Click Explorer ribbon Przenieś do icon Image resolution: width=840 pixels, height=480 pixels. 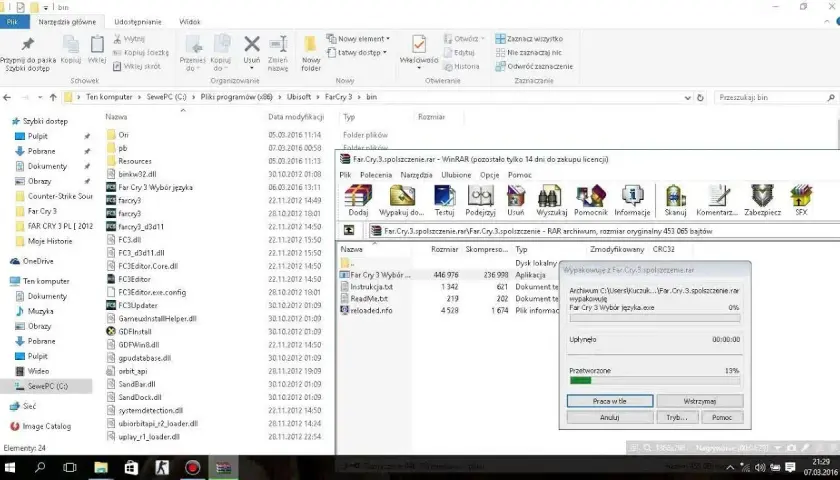coord(192,44)
